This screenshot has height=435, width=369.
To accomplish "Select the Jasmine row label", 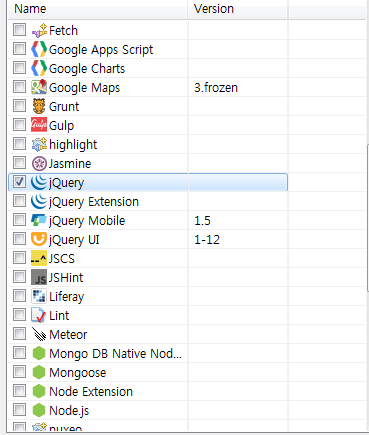I will click(x=70, y=164).
